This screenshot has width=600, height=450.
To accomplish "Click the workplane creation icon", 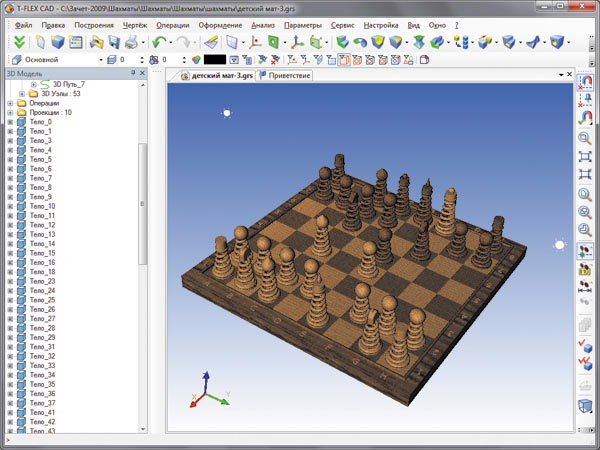I will click(x=232, y=42).
